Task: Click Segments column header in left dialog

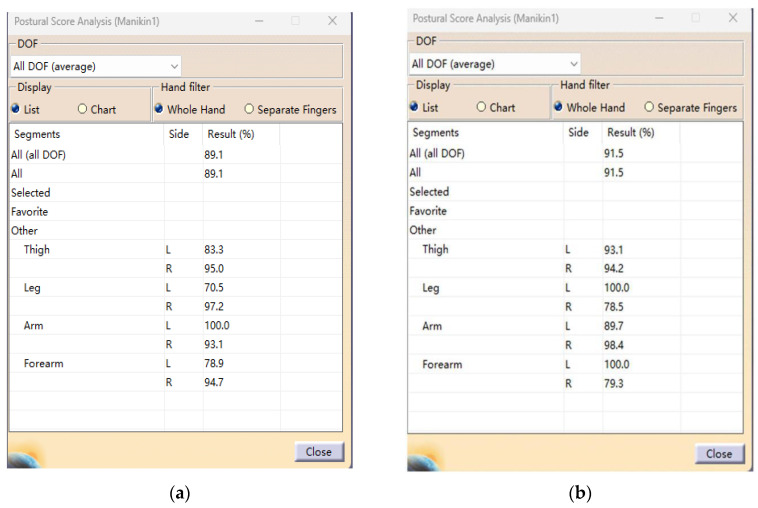Action: [40, 134]
